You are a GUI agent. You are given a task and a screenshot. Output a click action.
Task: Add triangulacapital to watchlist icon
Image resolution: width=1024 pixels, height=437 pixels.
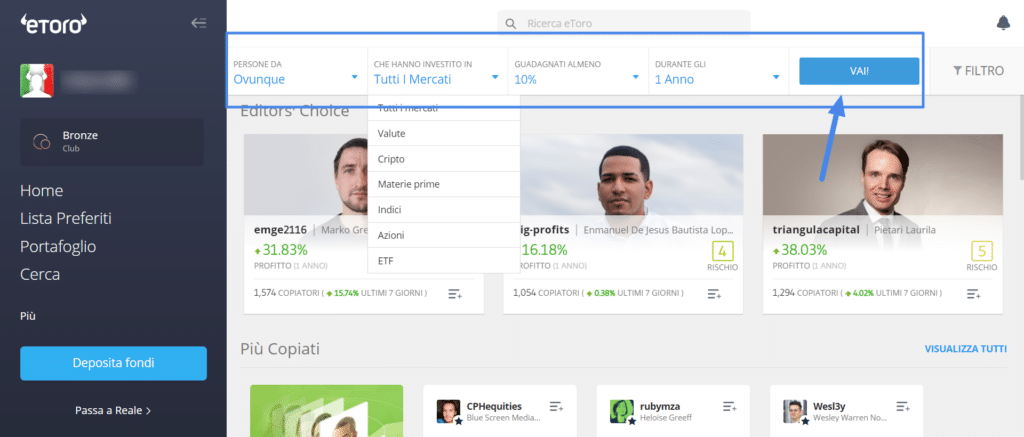tap(974, 294)
